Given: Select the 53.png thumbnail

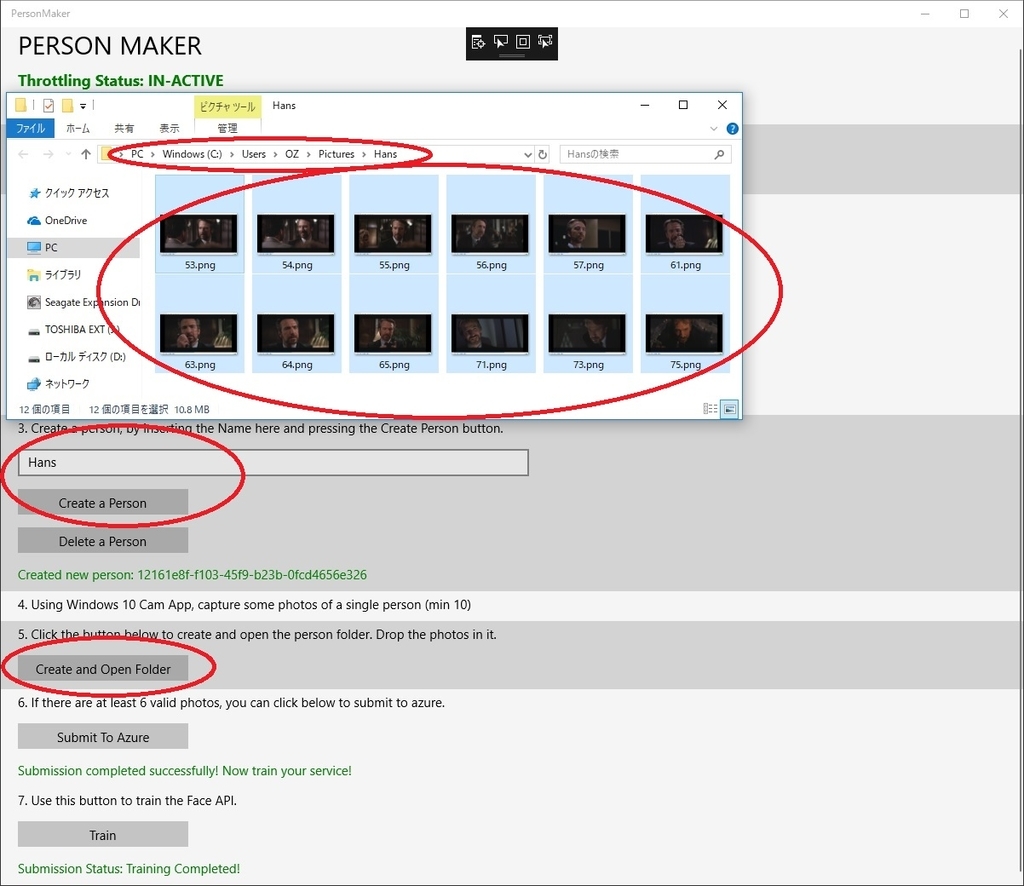Looking at the screenshot, I should [199, 224].
